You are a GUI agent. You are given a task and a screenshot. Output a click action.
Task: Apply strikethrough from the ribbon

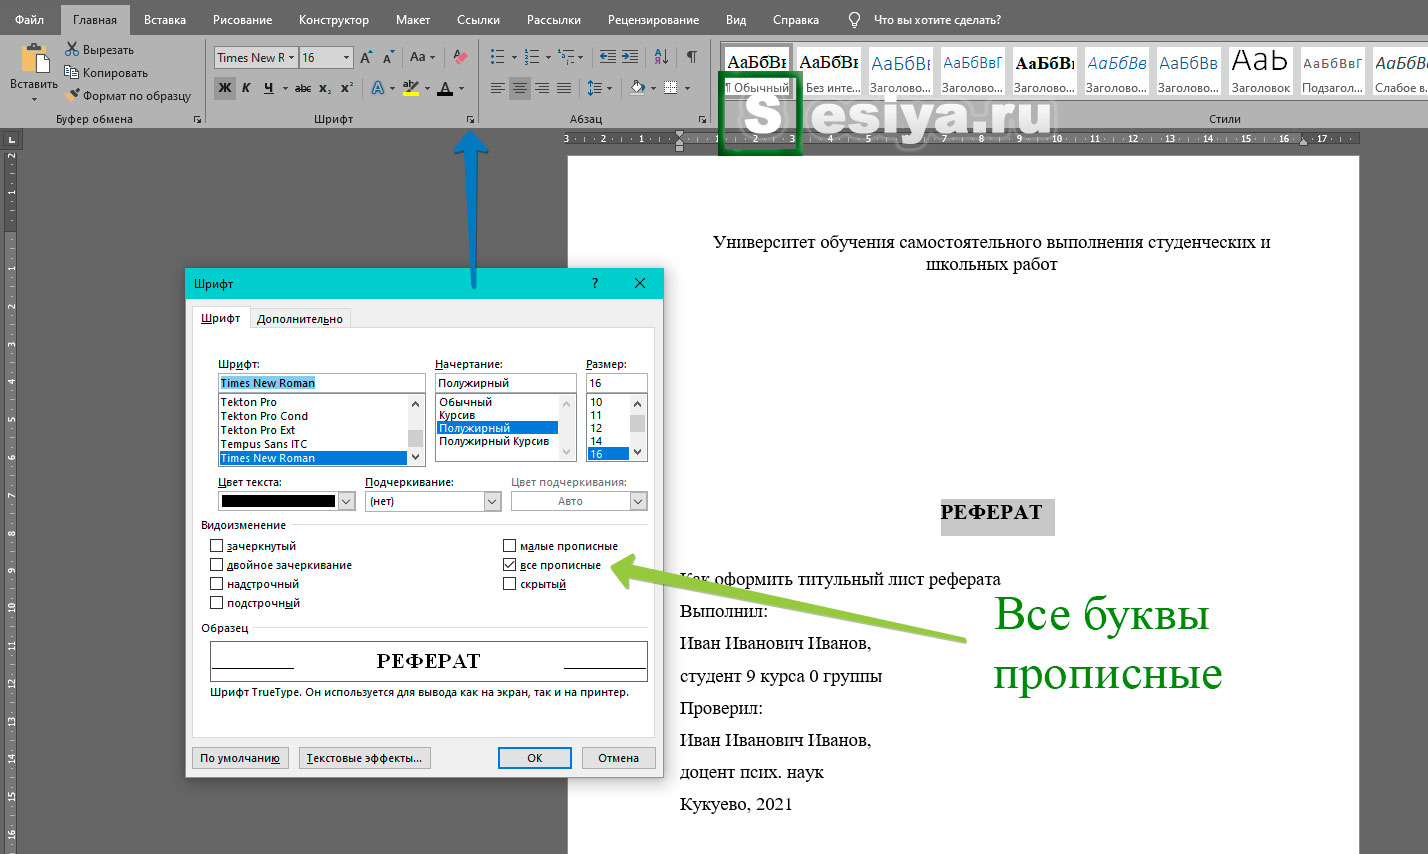tap(303, 88)
